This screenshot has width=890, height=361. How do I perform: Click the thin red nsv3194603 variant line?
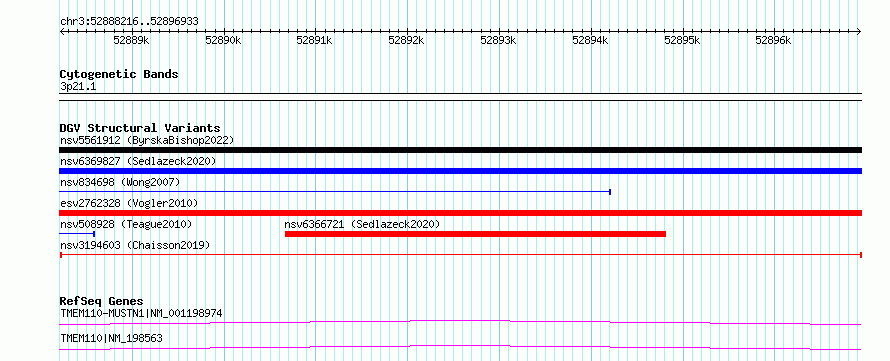(460, 255)
